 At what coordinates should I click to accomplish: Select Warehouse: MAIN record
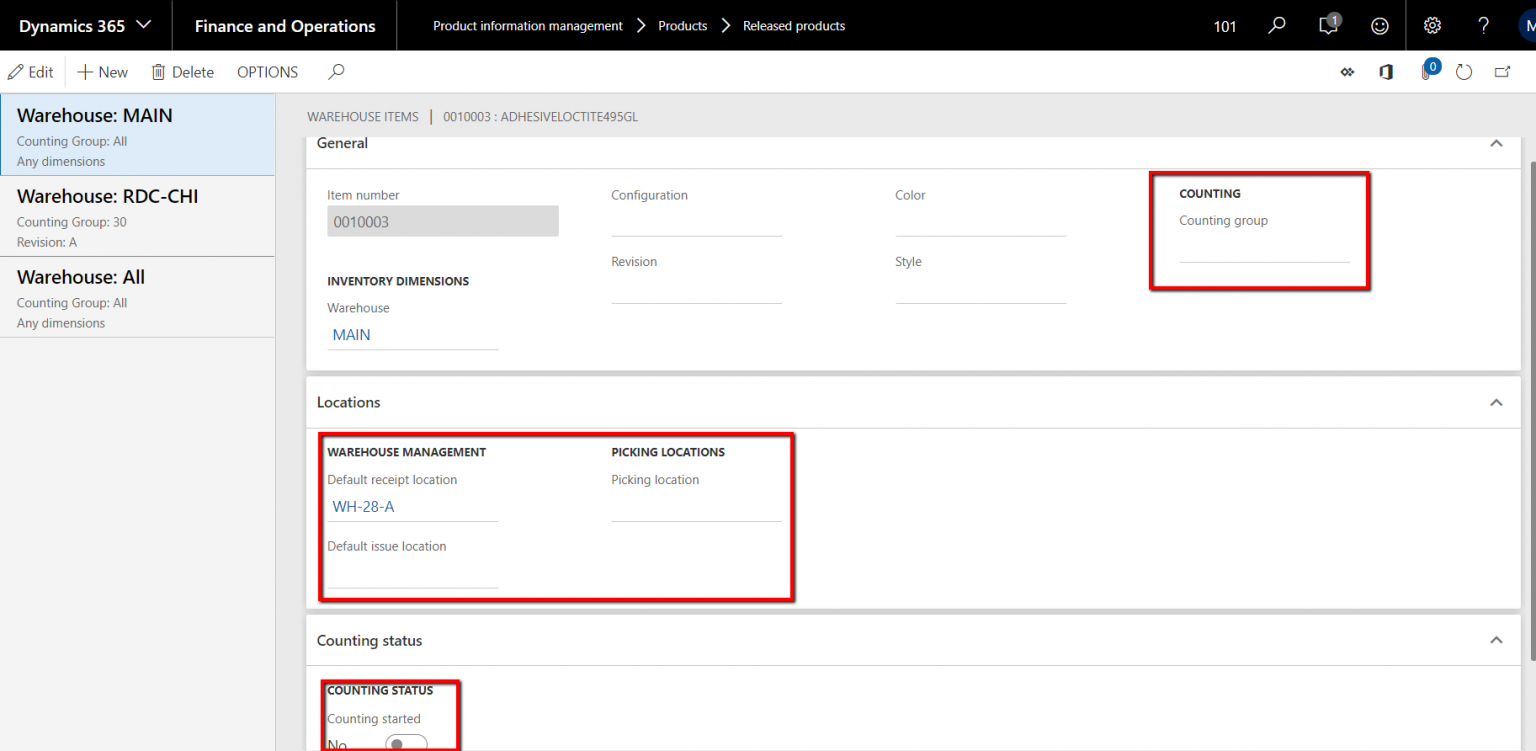[138, 136]
